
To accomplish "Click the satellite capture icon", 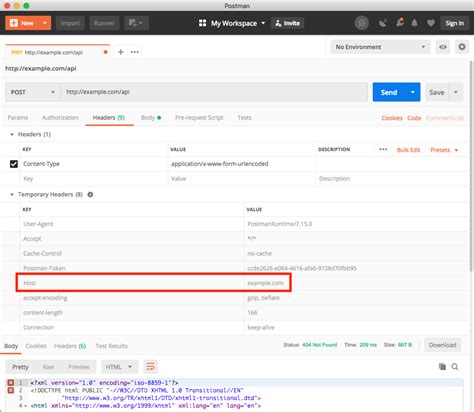I will 383,23.
